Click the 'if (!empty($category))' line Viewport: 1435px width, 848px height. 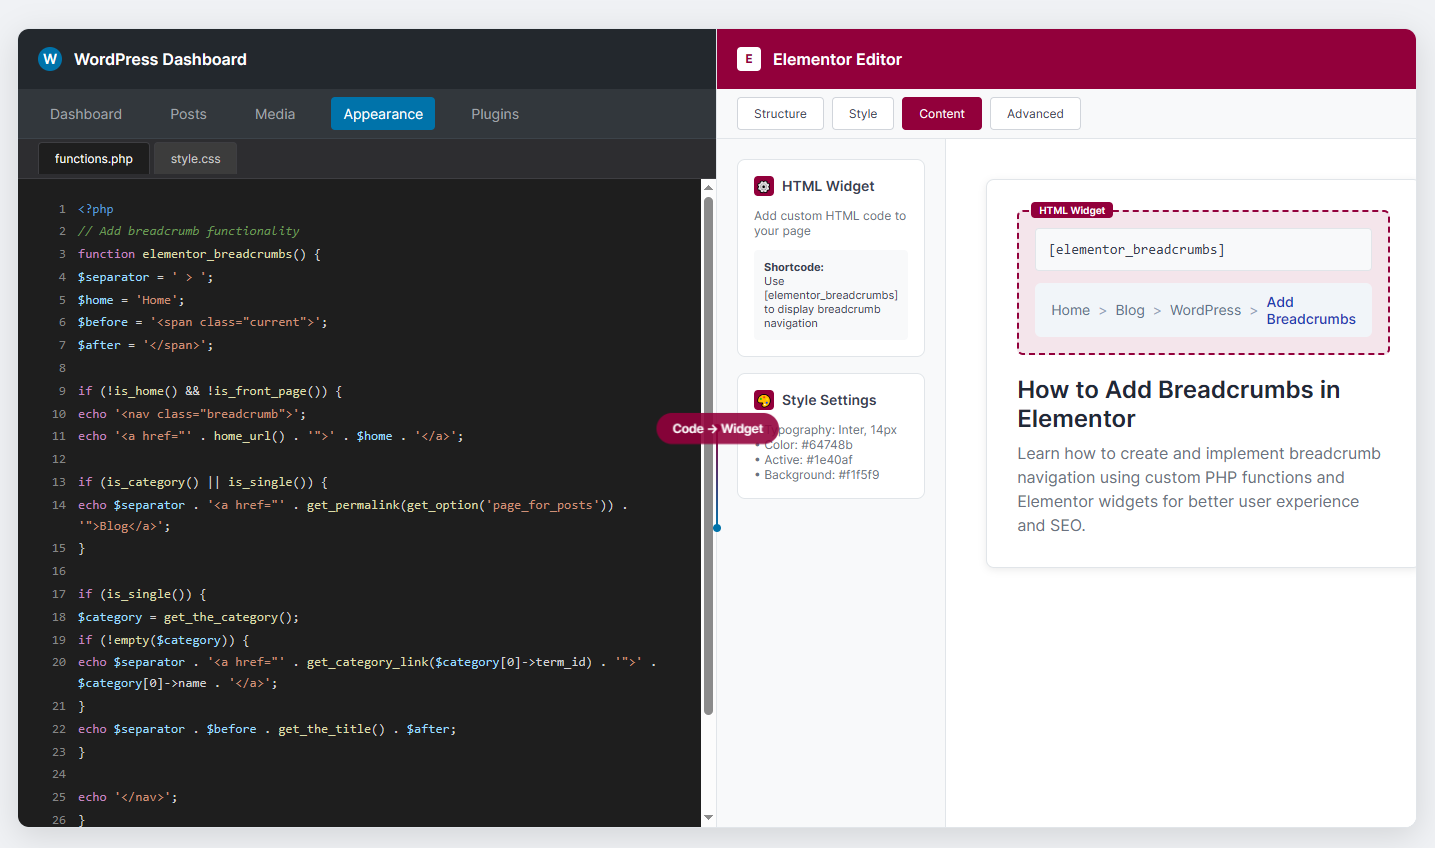164,640
